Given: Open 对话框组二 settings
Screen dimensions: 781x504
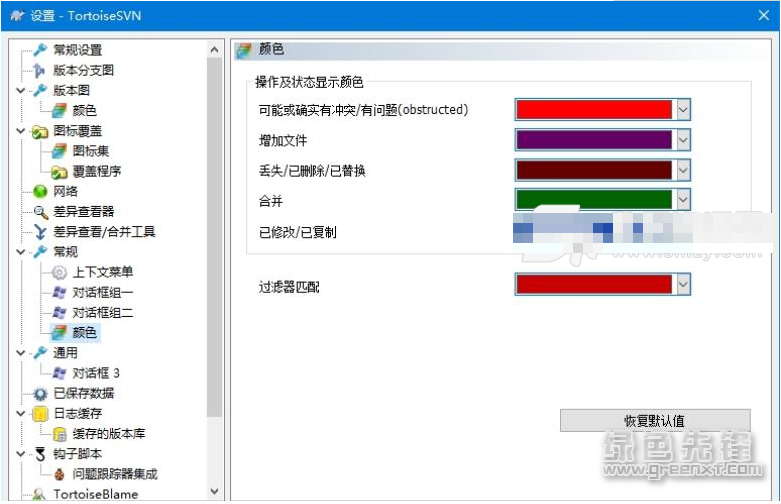Looking at the screenshot, I should [x=103, y=312].
